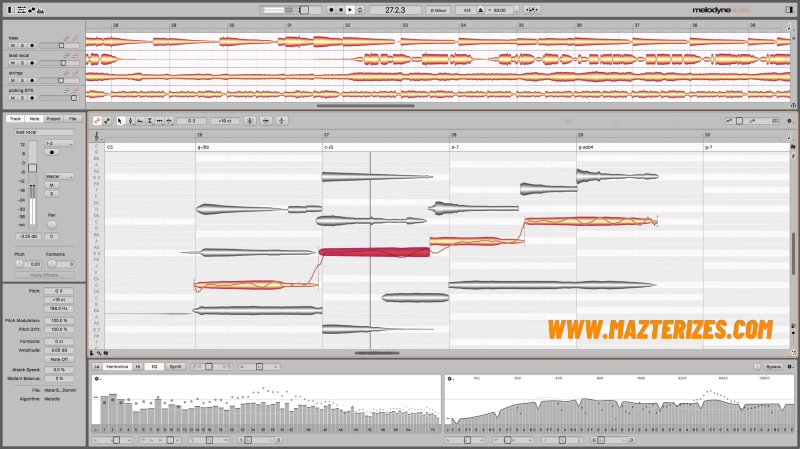Select the red G3 note blob
Viewport: 800px width, 449px height.
point(374,252)
